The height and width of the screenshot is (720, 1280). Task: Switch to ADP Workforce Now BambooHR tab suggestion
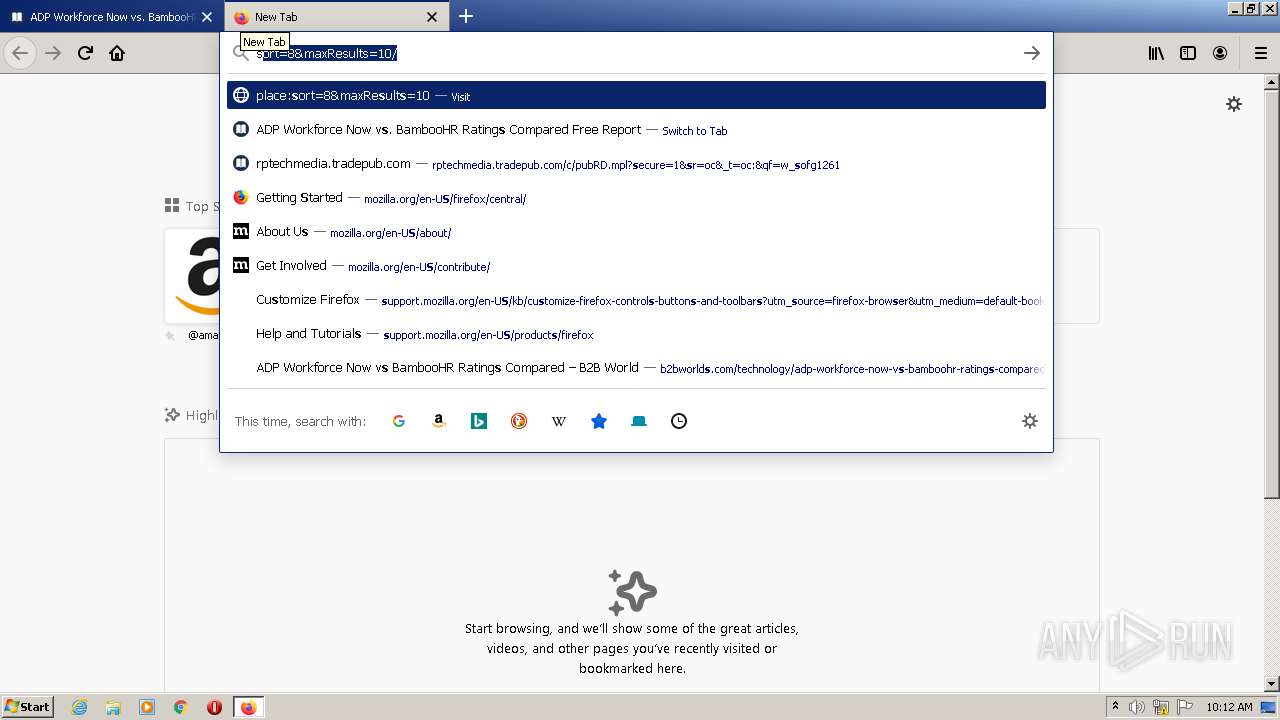click(636, 130)
